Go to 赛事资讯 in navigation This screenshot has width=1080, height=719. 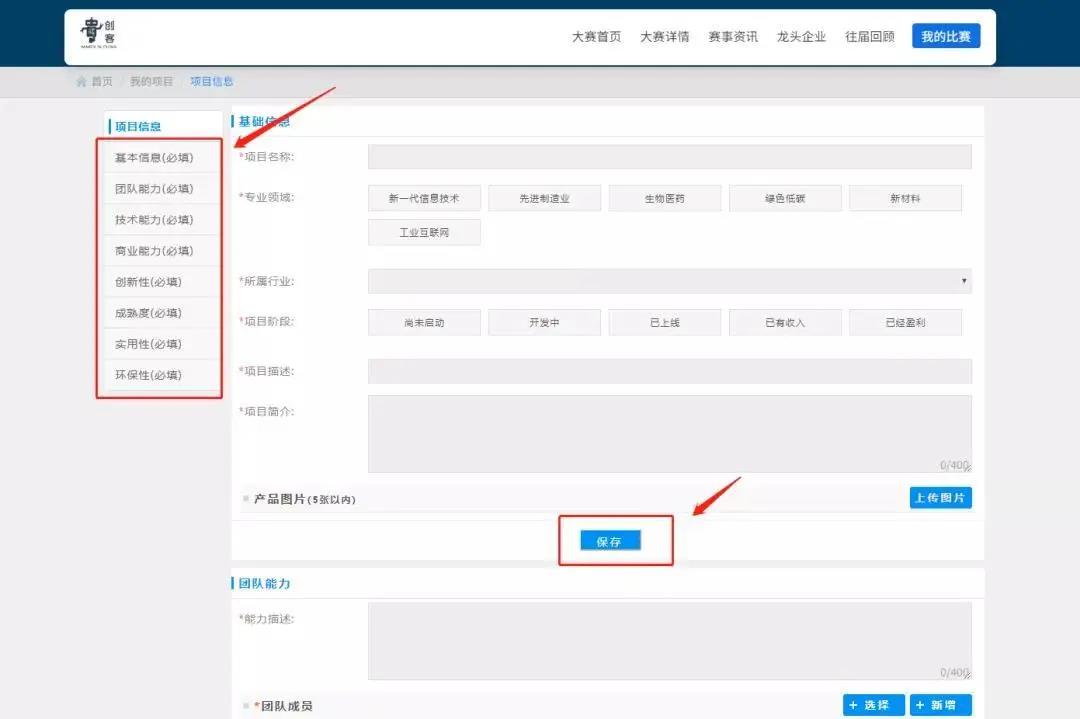point(733,37)
